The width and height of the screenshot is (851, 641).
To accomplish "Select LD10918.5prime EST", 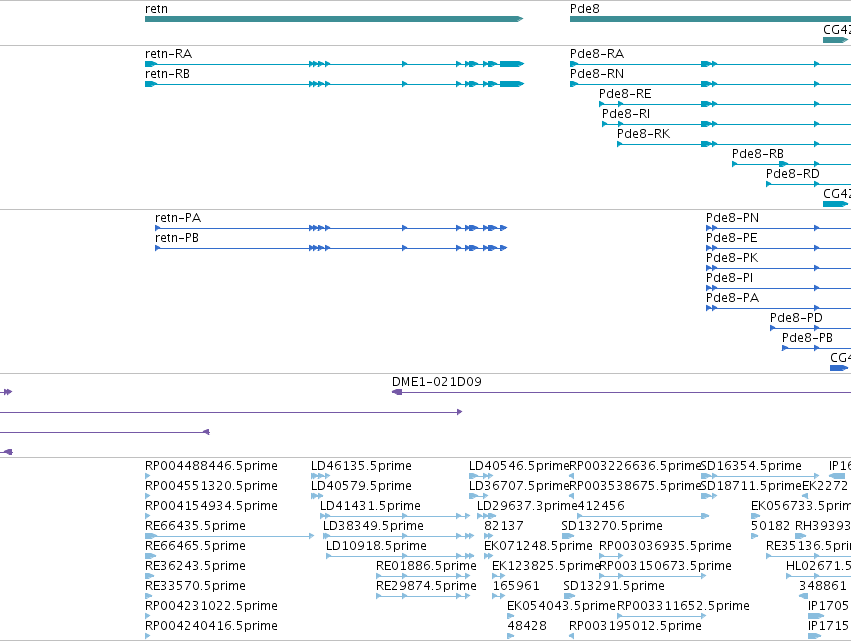I will click(399, 556).
